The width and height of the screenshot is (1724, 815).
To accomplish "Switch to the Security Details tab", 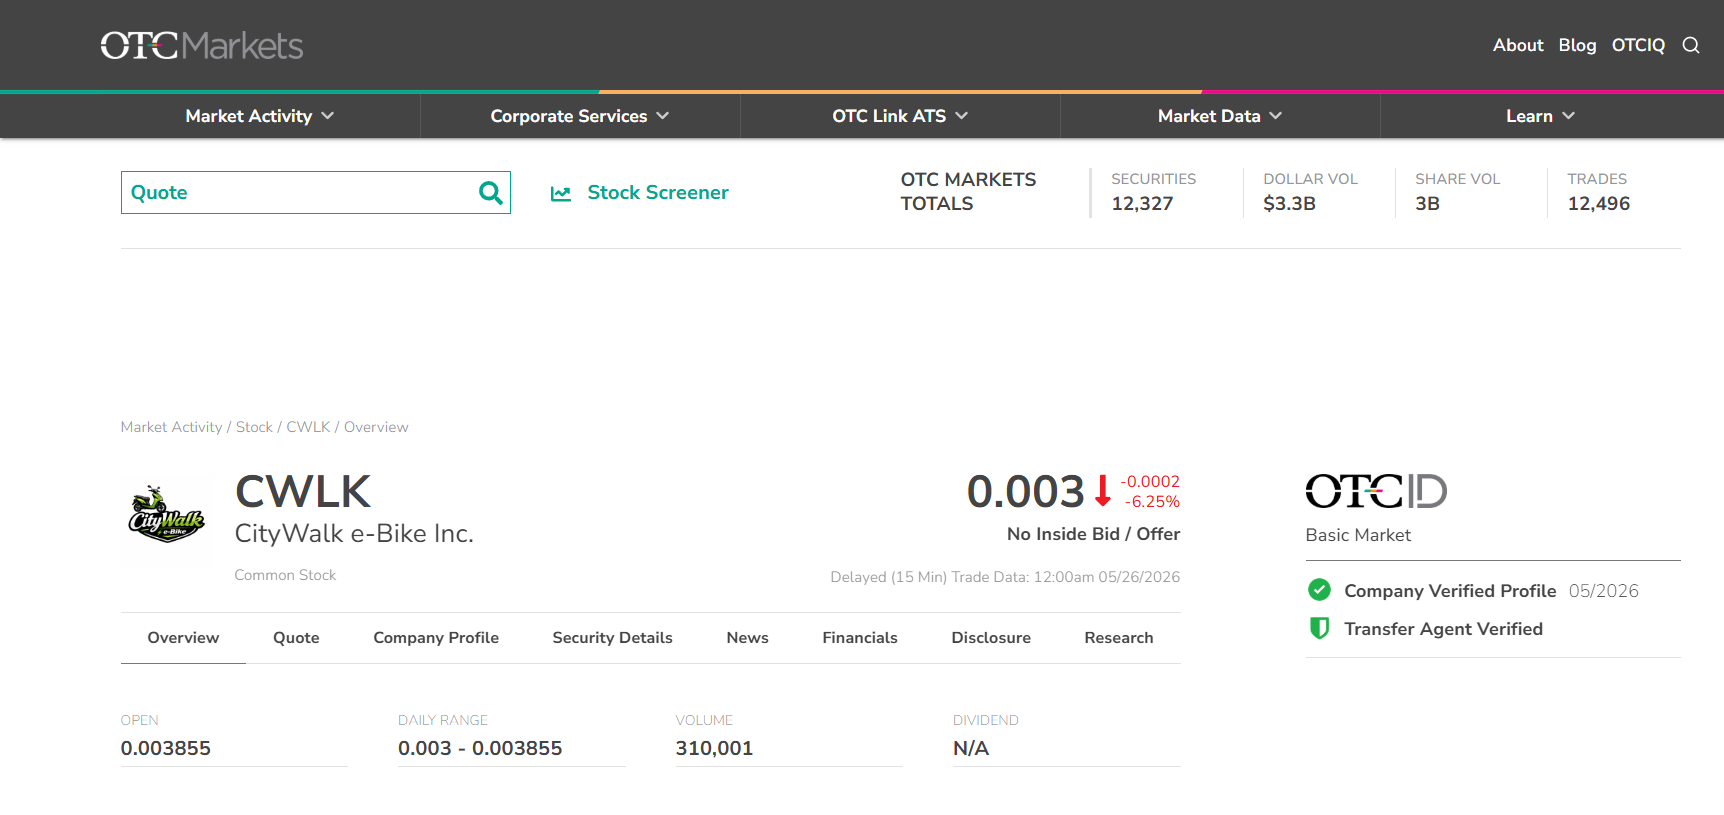I will [x=612, y=638].
